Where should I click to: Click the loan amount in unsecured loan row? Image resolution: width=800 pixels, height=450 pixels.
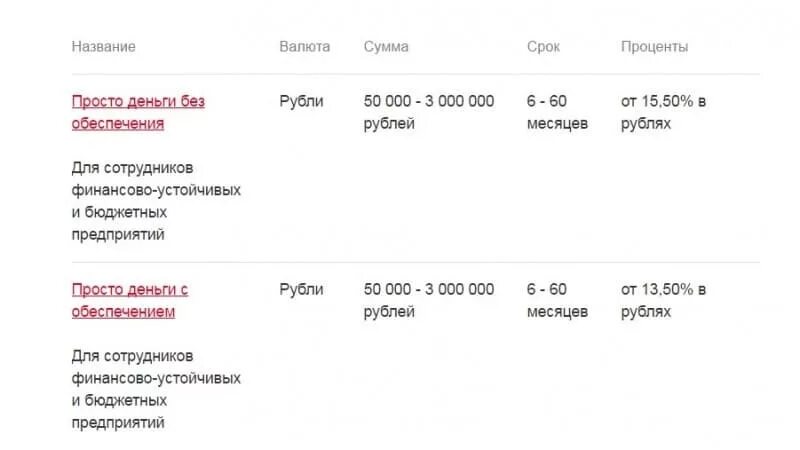click(x=429, y=112)
